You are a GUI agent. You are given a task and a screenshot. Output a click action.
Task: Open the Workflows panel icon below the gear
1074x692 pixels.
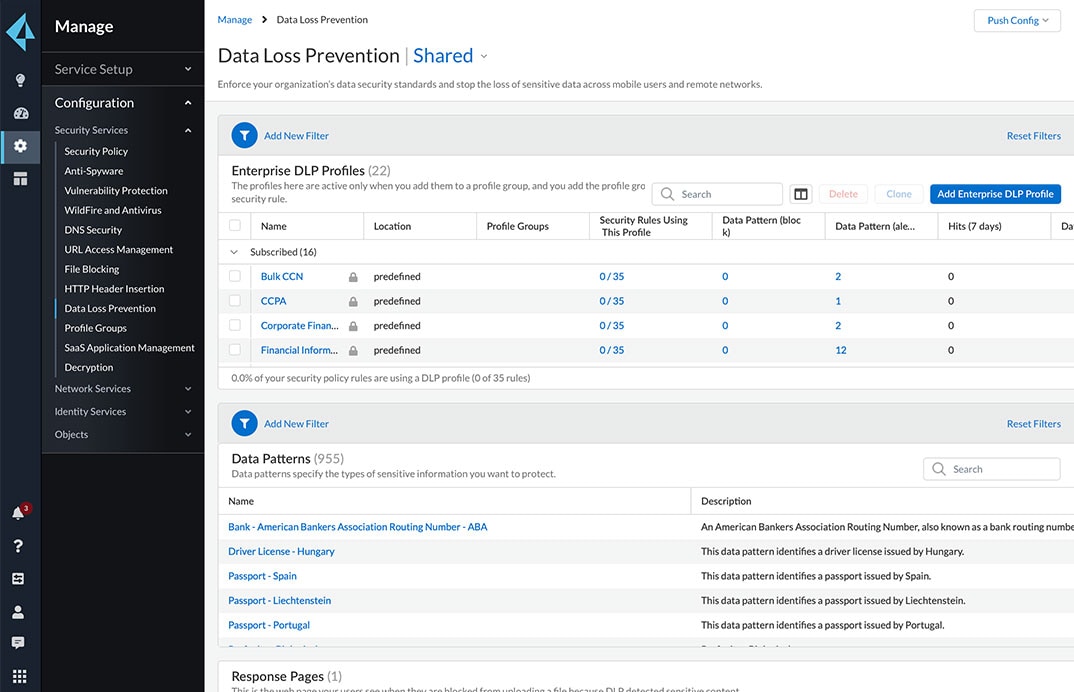tap(19, 178)
